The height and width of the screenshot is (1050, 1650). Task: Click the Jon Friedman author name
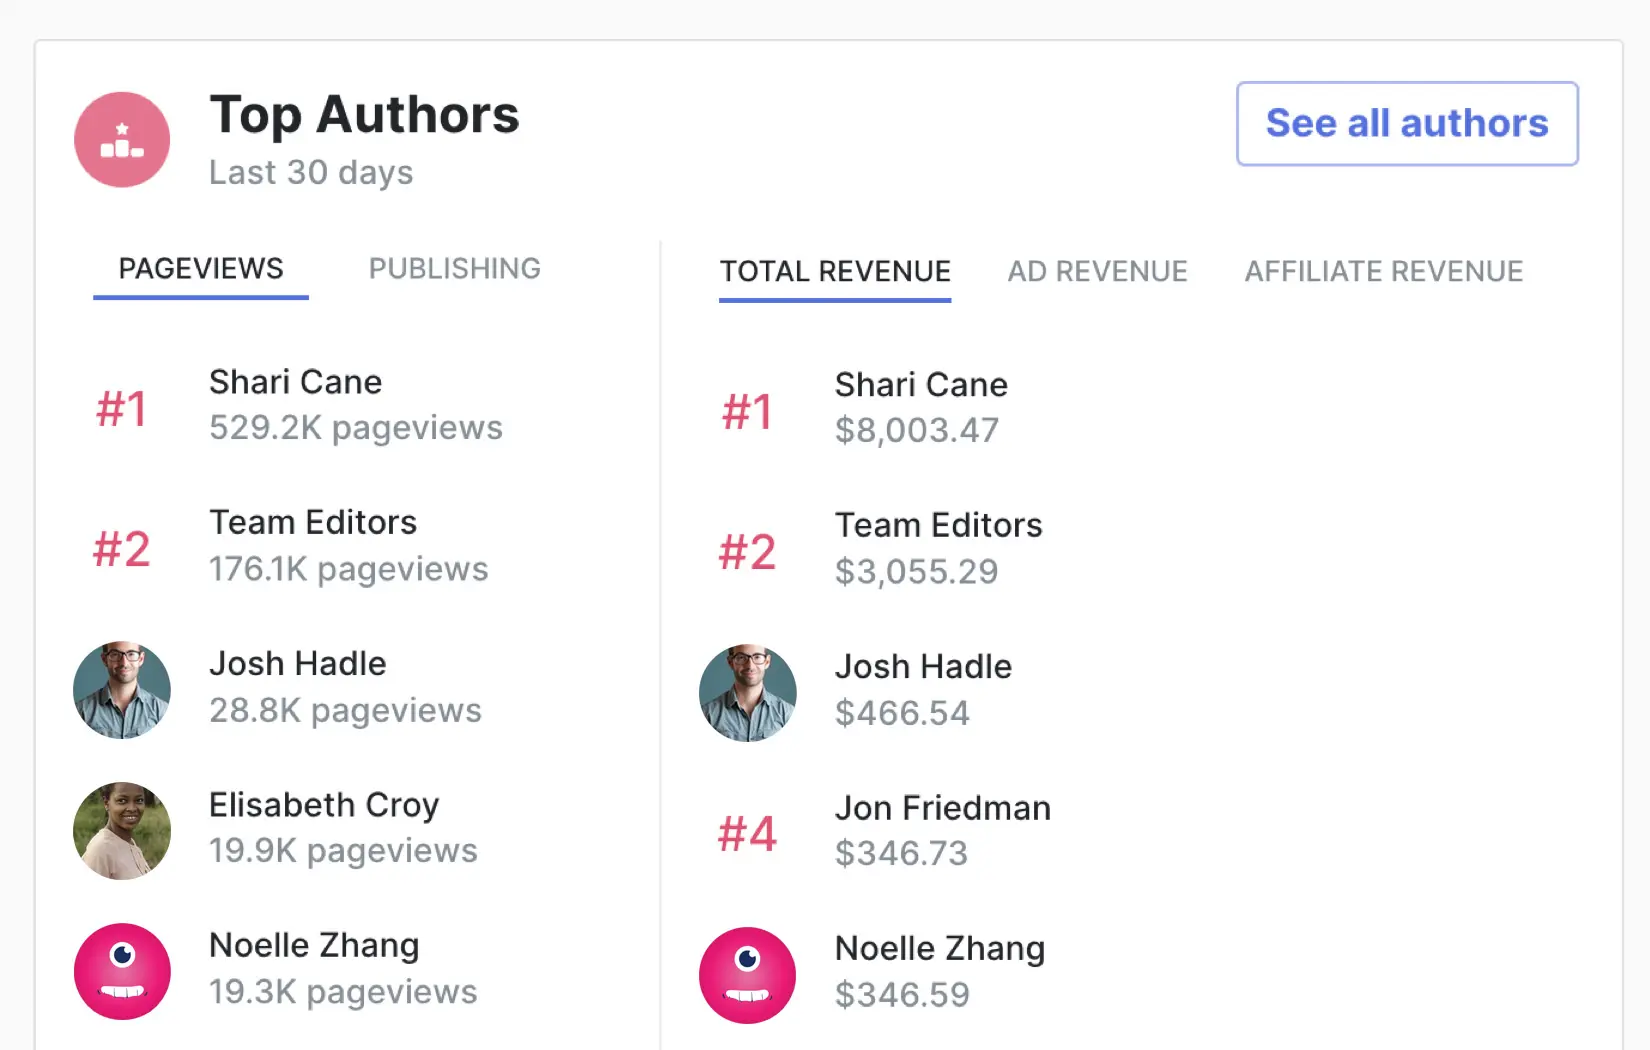tap(942, 808)
